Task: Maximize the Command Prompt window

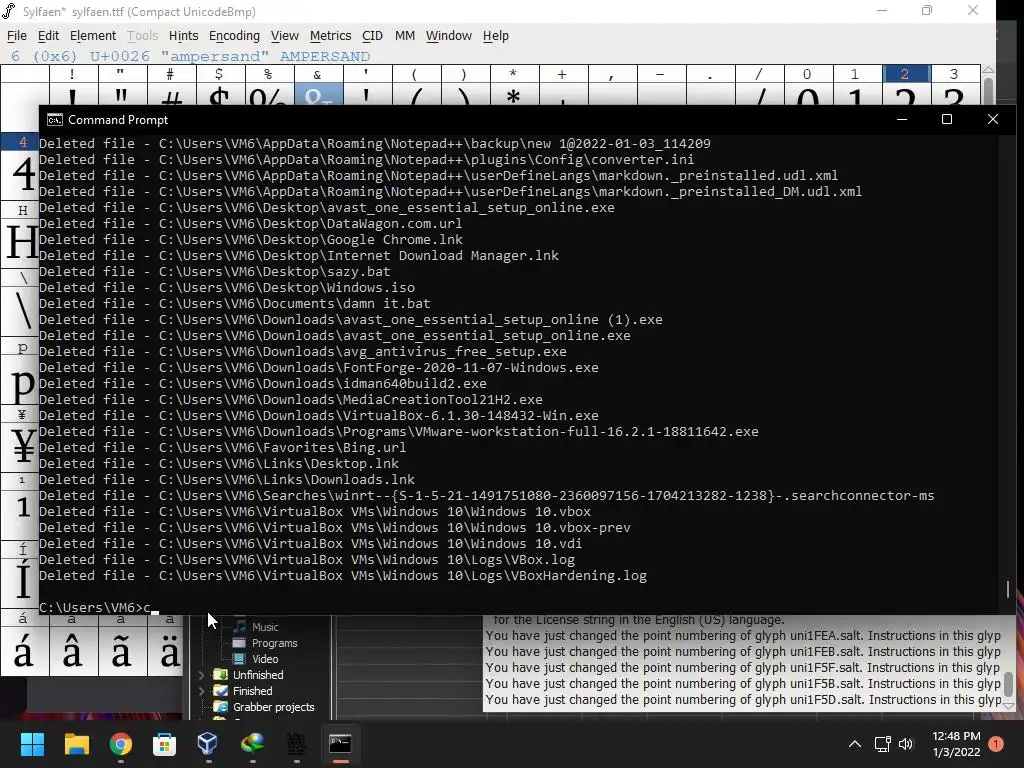Action: (947, 120)
